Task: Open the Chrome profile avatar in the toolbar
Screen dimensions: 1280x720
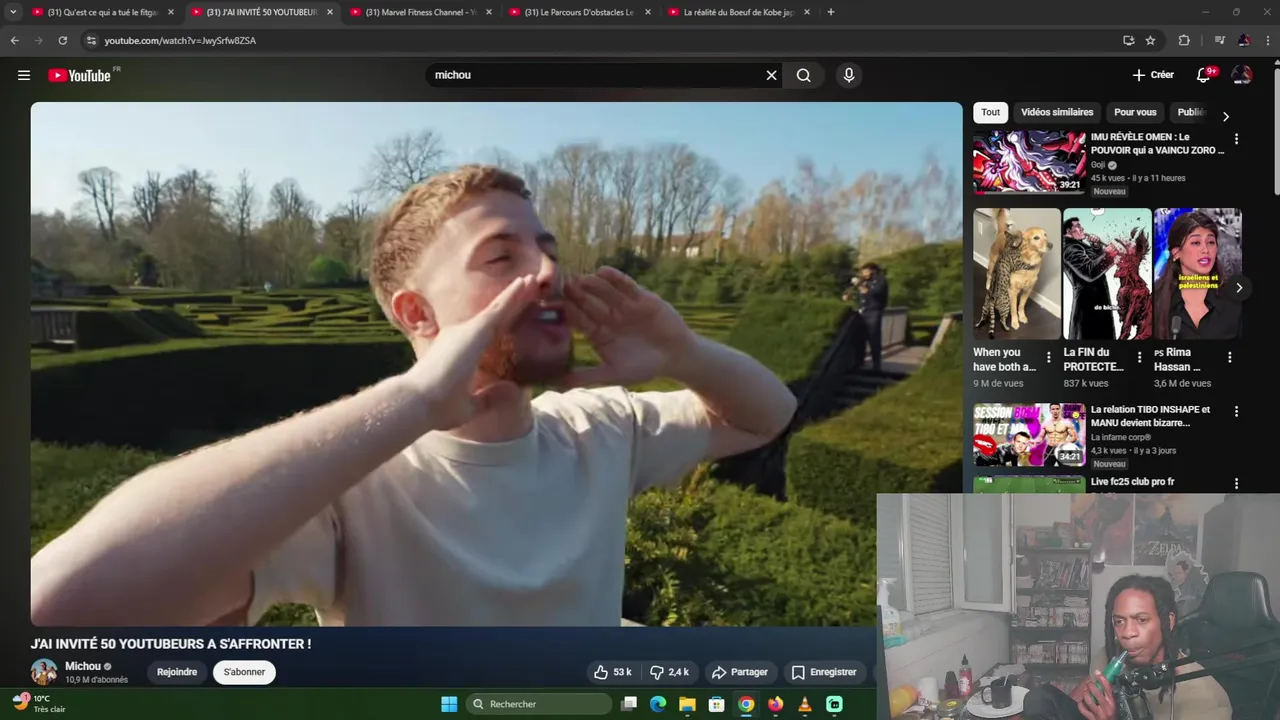Action: pos(1244,40)
